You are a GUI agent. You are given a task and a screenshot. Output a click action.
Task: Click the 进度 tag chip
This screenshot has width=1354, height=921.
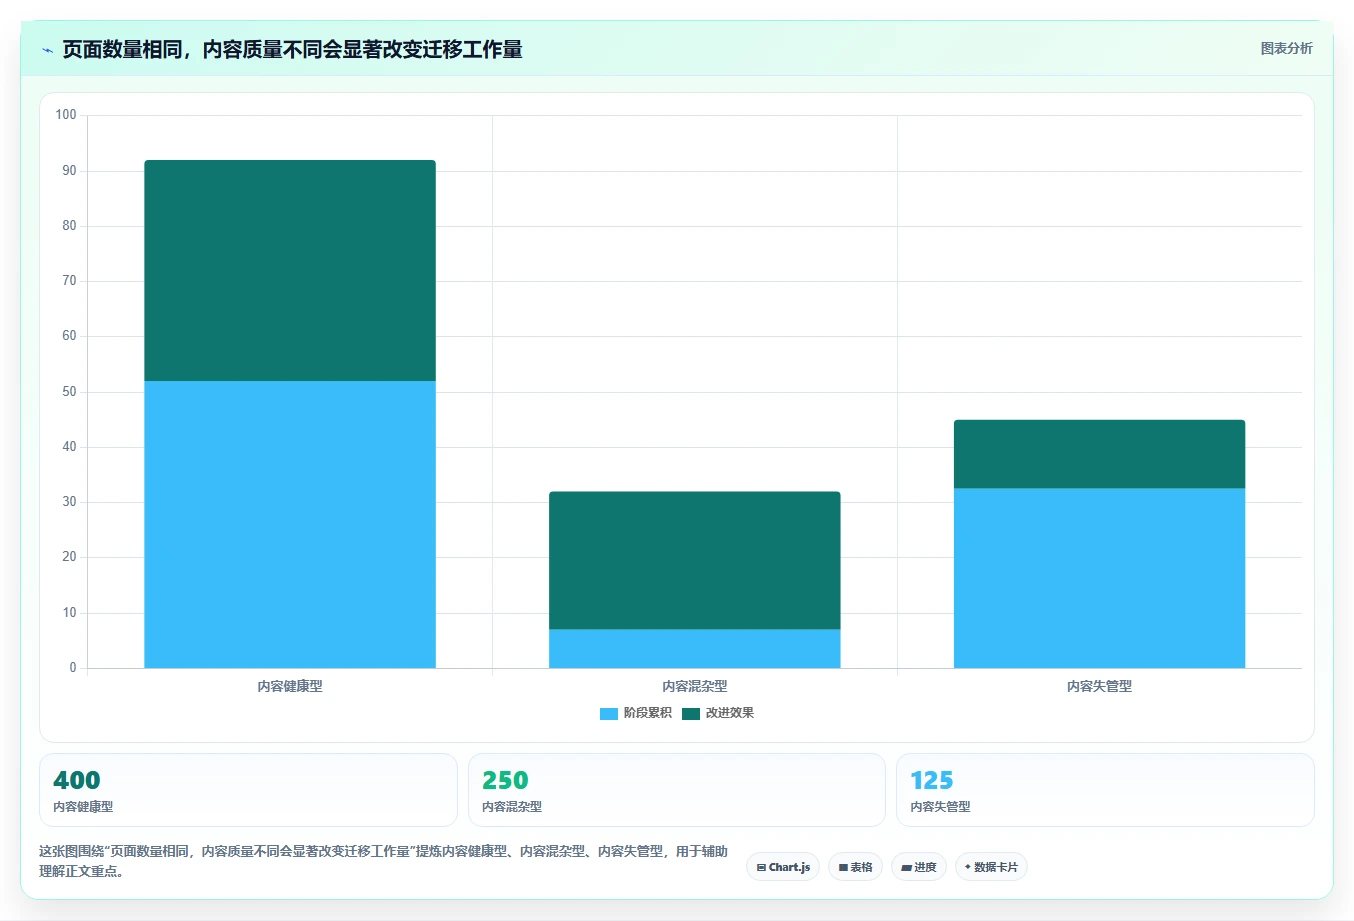[918, 867]
